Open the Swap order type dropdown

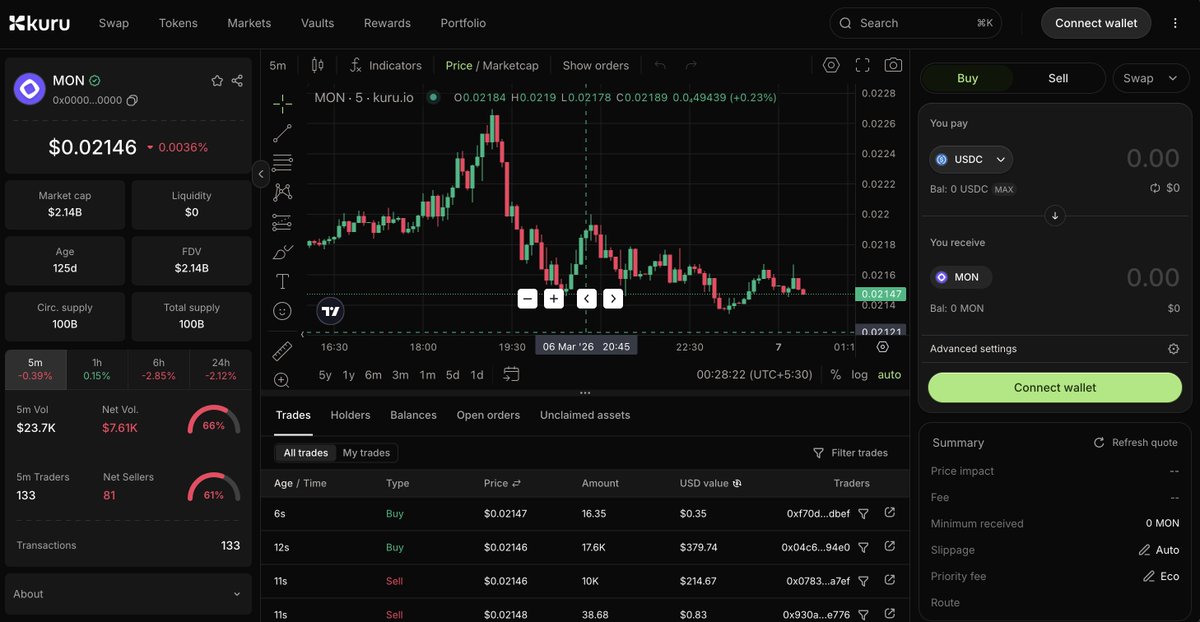[x=1150, y=78]
